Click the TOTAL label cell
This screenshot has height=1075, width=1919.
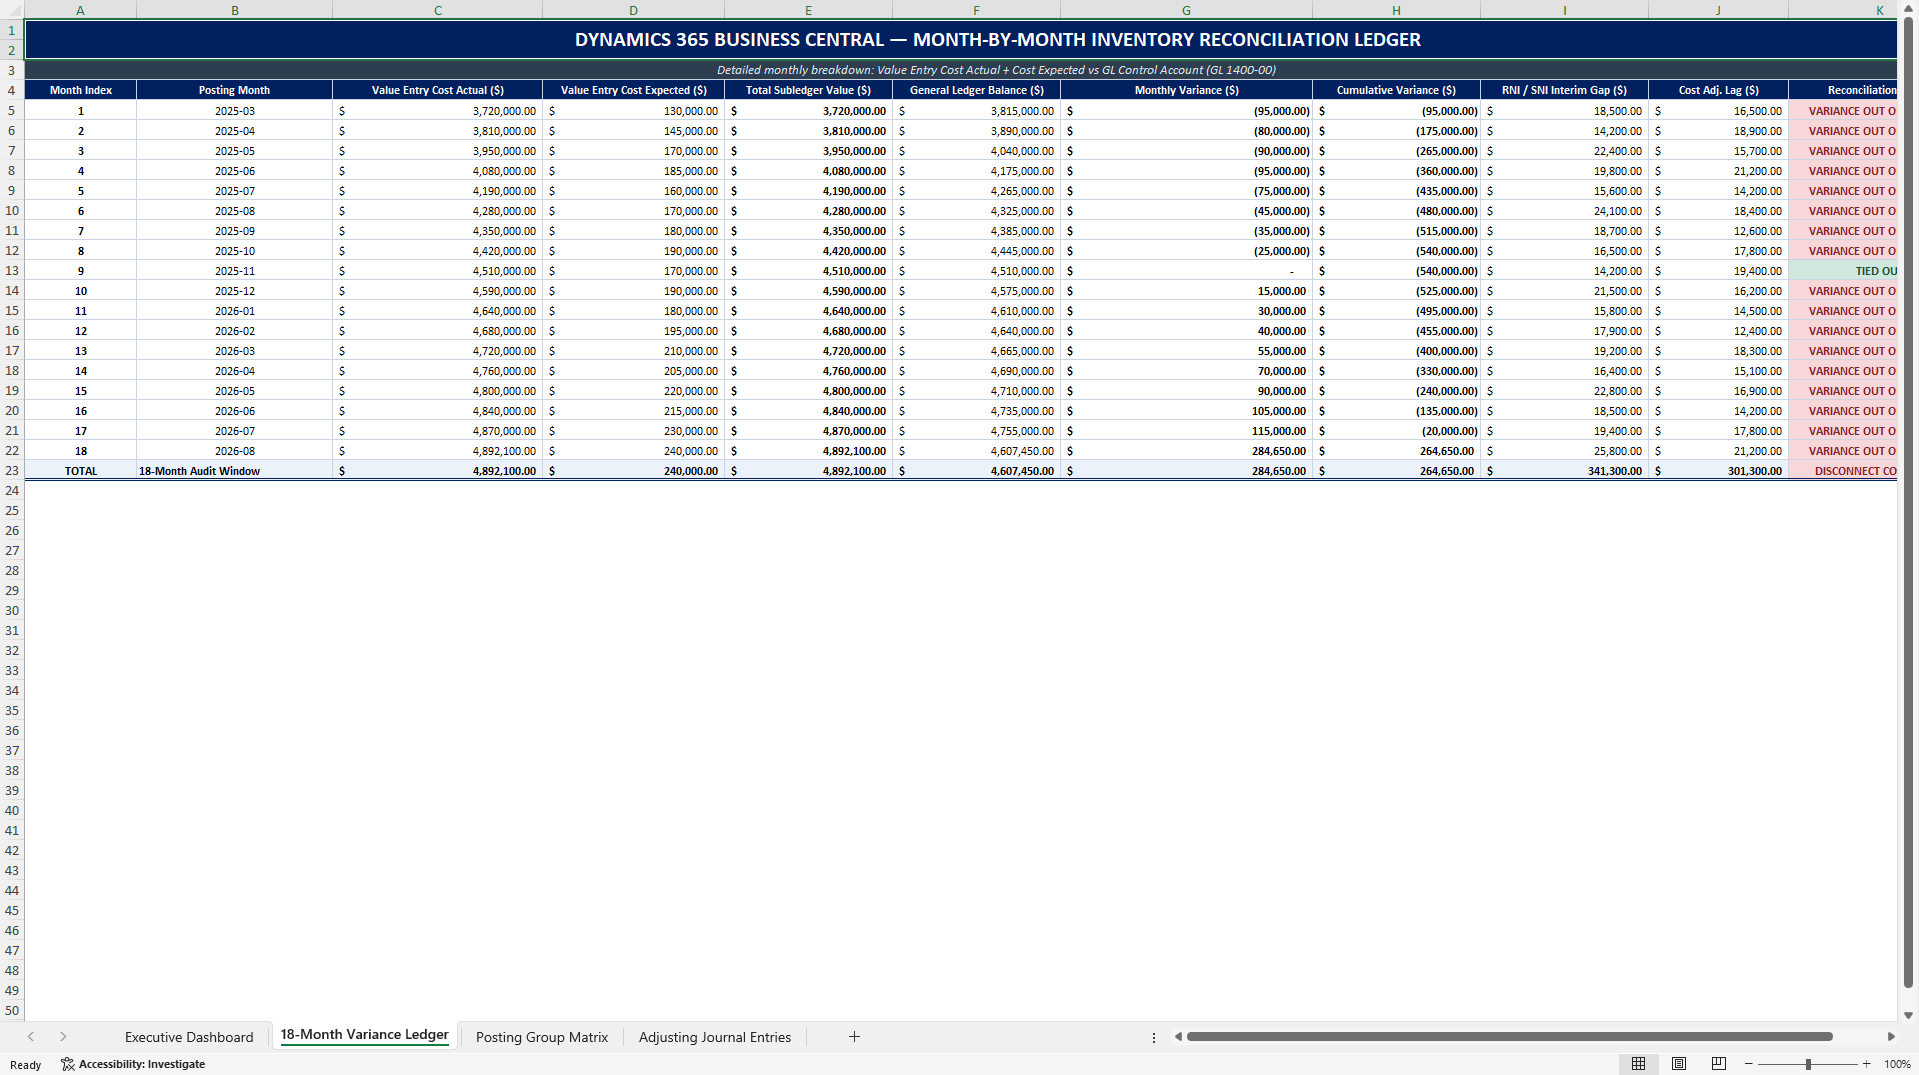coord(80,471)
